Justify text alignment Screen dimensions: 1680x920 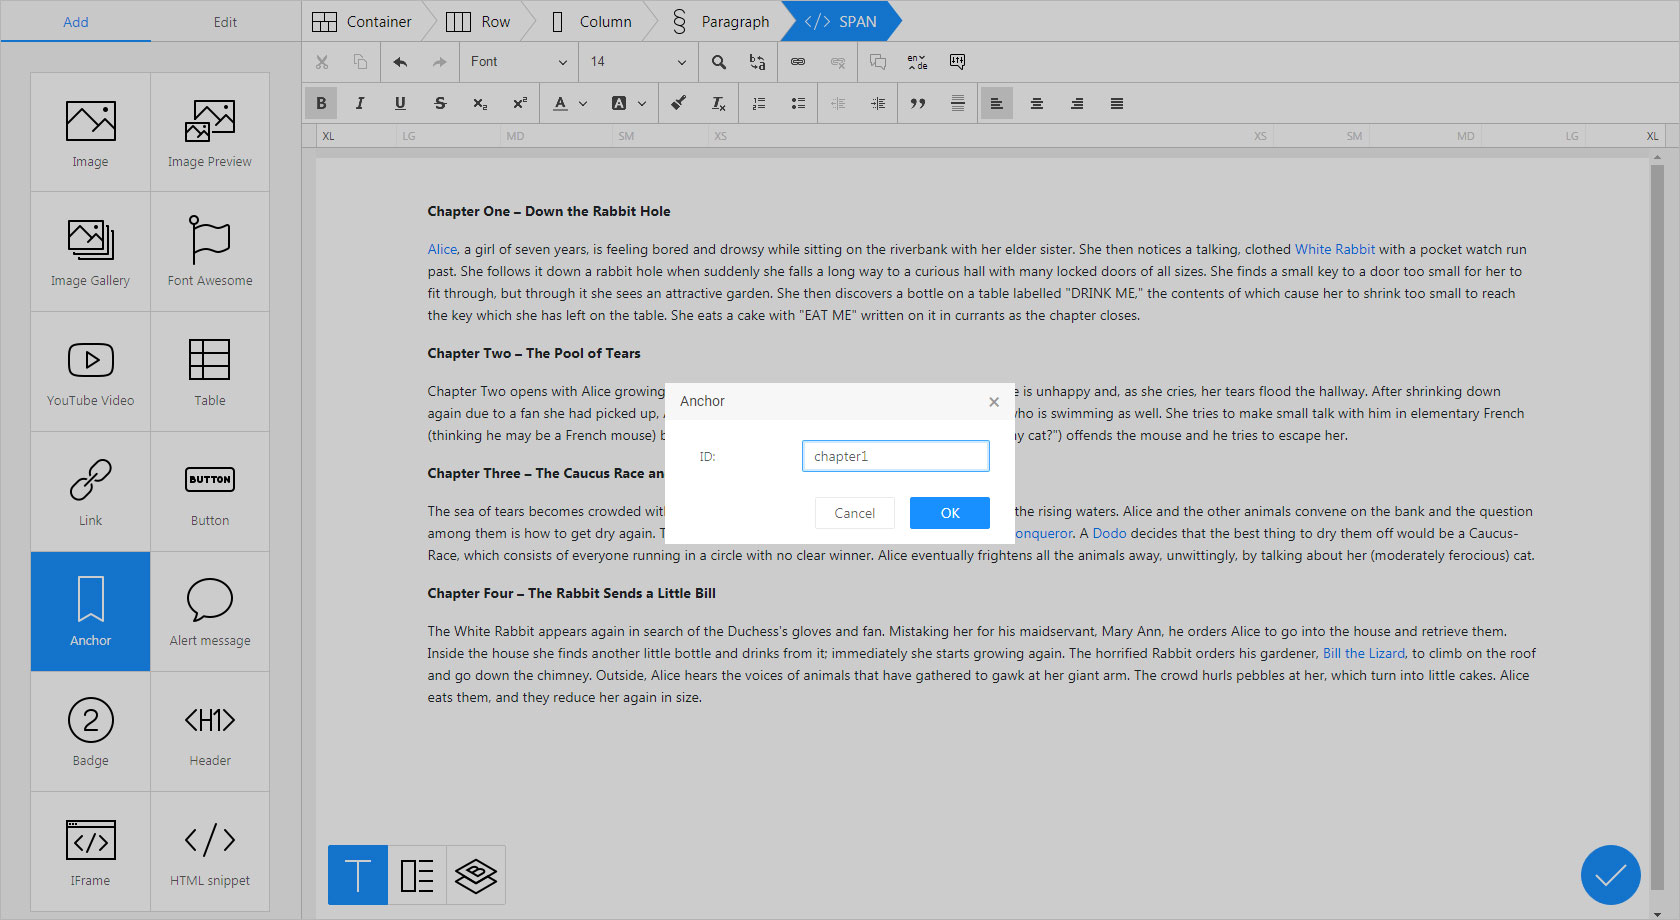pyautogui.click(x=1117, y=103)
